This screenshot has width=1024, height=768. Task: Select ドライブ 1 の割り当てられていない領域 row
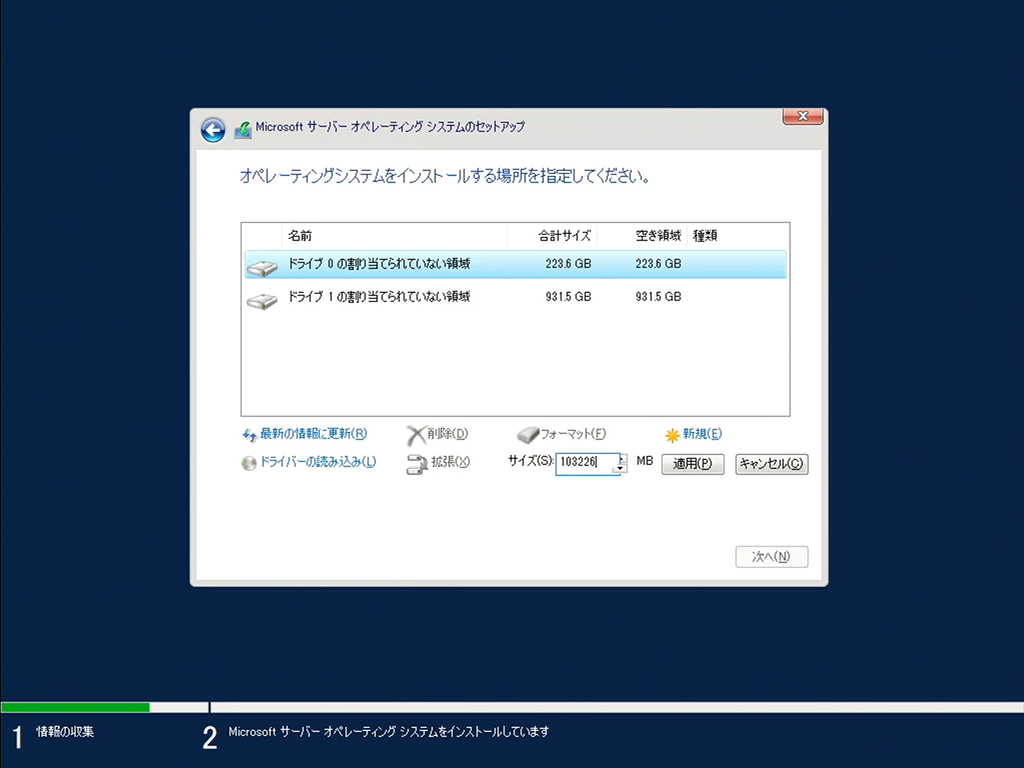(x=515, y=297)
